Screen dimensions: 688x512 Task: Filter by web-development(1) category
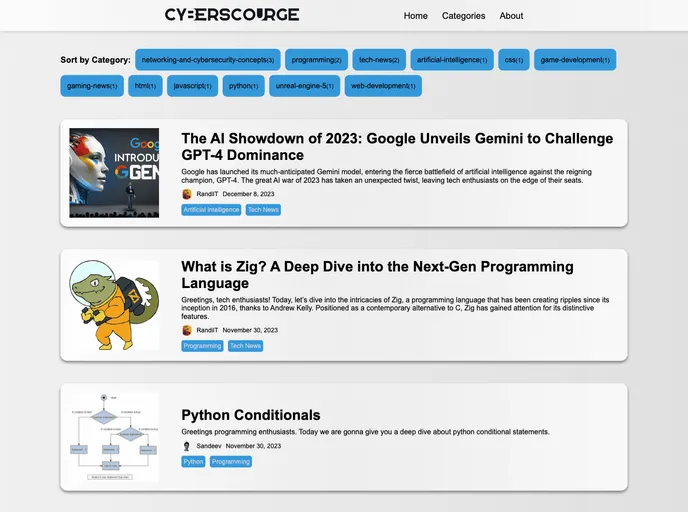pyautogui.click(x=383, y=86)
